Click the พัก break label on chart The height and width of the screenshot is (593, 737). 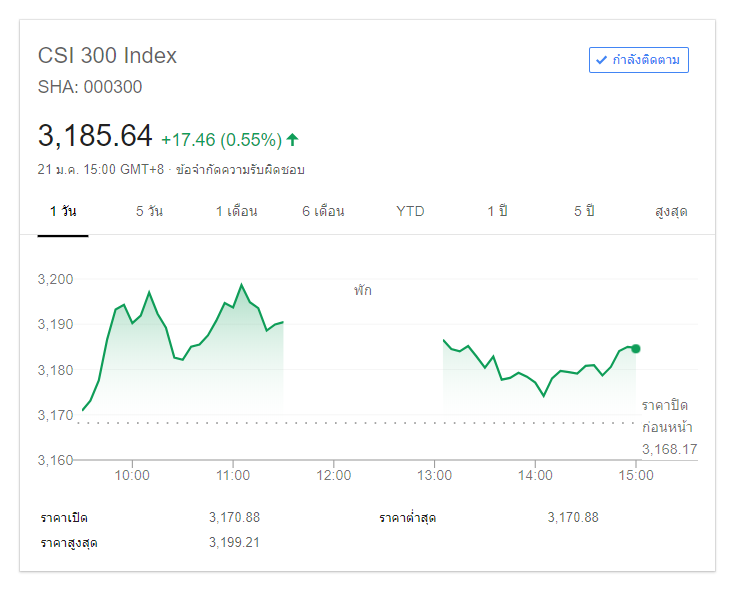point(362,290)
